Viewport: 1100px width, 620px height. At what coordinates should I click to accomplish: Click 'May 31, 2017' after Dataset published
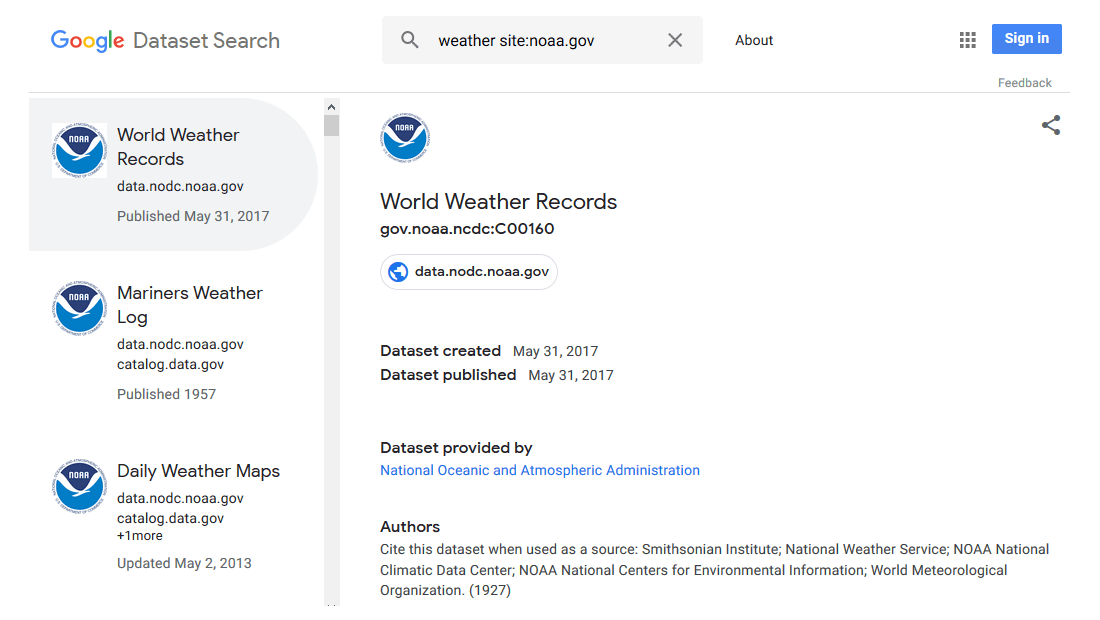click(x=571, y=375)
